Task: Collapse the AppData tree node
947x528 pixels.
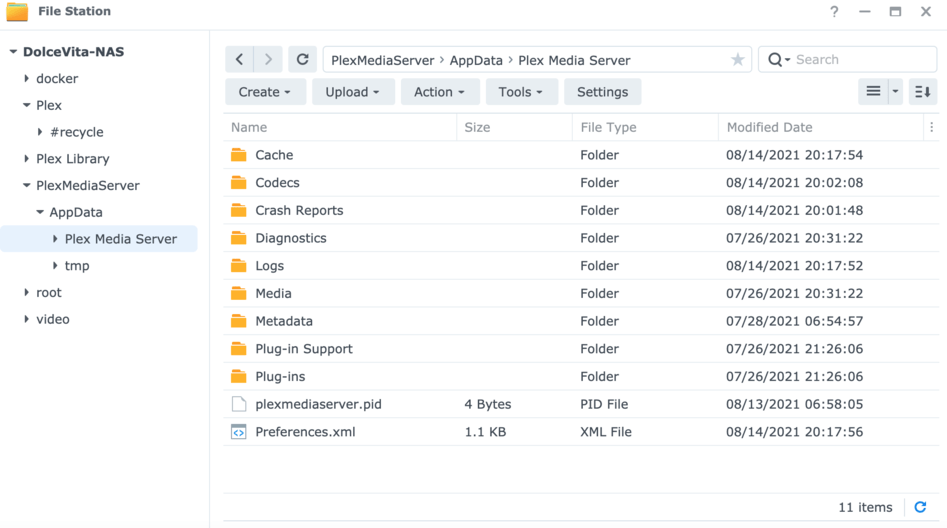Action: click(x=40, y=212)
